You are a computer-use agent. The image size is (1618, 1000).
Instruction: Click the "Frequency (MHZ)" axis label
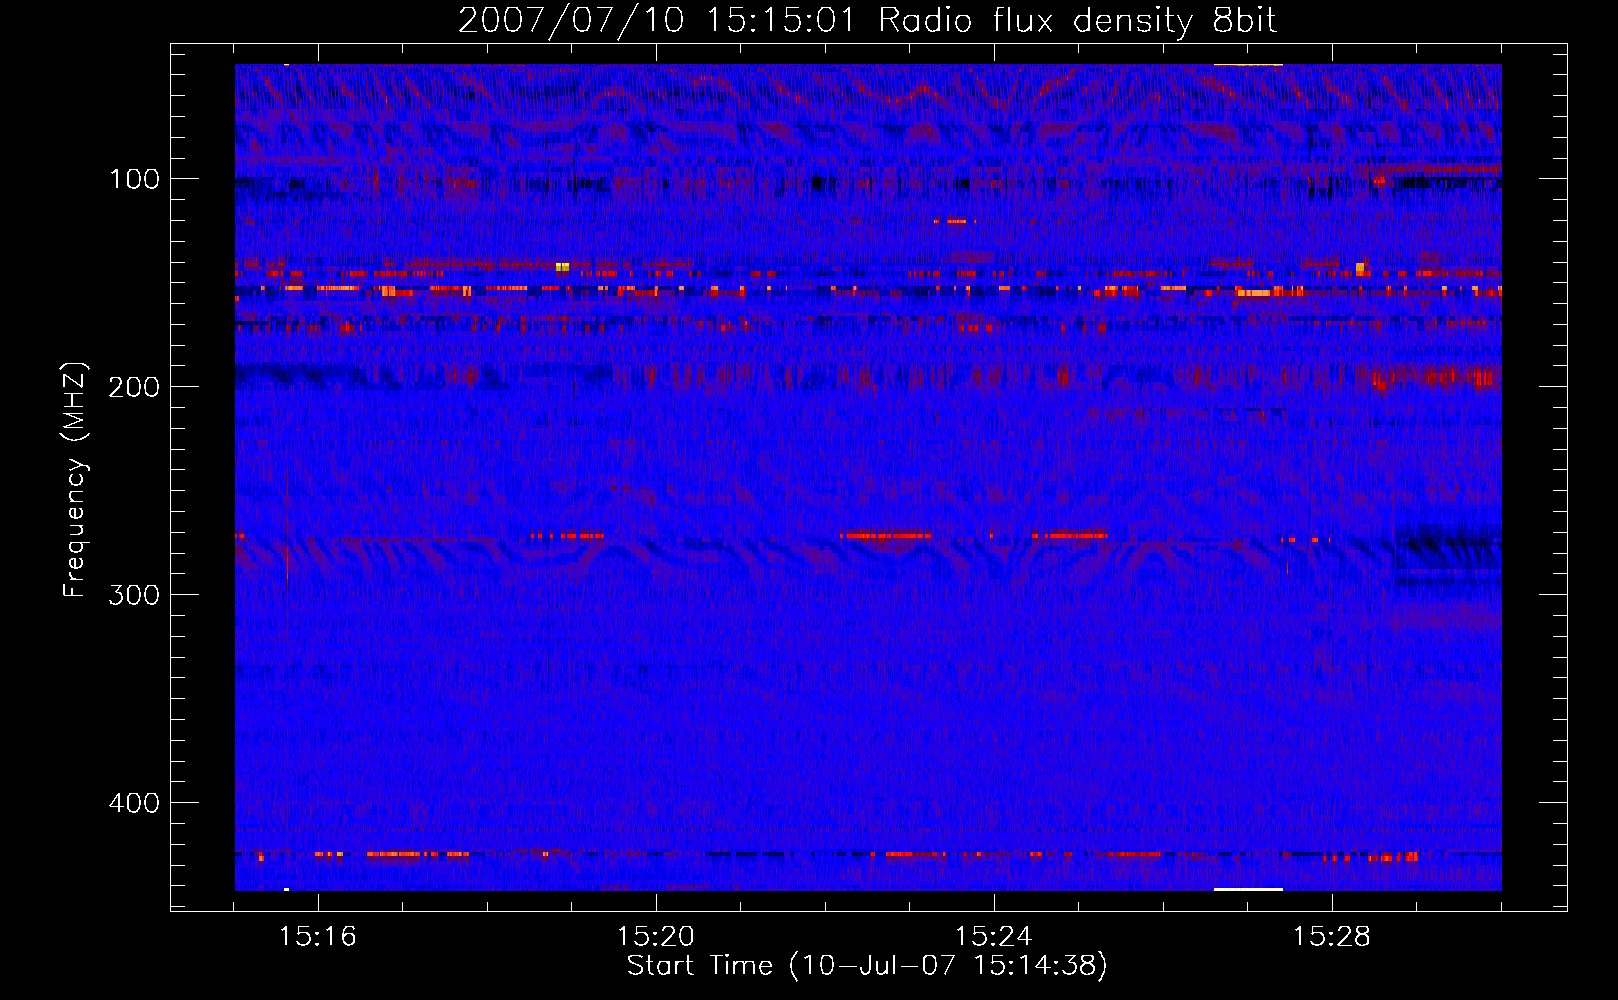[x=75, y=480]
